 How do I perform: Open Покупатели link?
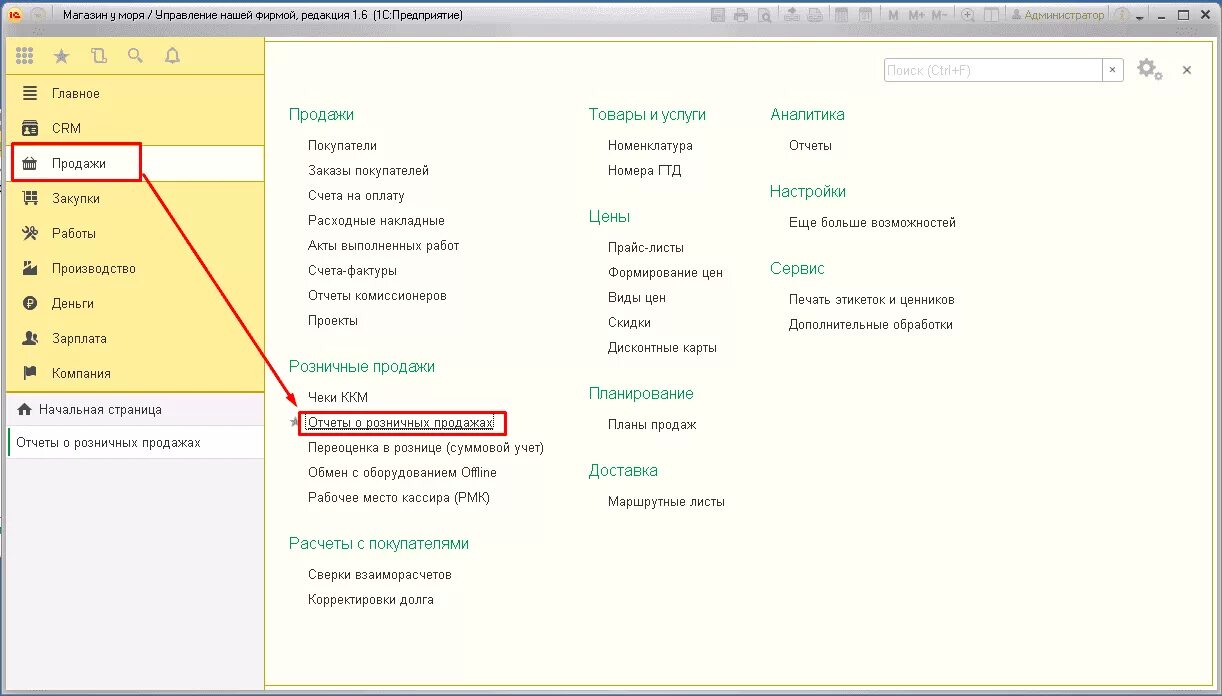pos(342,145)
